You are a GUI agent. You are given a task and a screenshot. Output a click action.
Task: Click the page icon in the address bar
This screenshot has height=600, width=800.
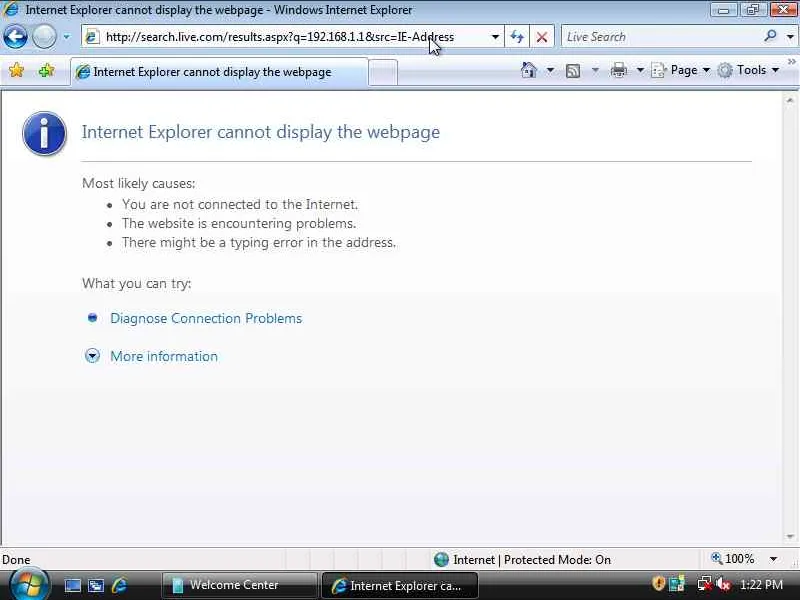pos(92,37)
